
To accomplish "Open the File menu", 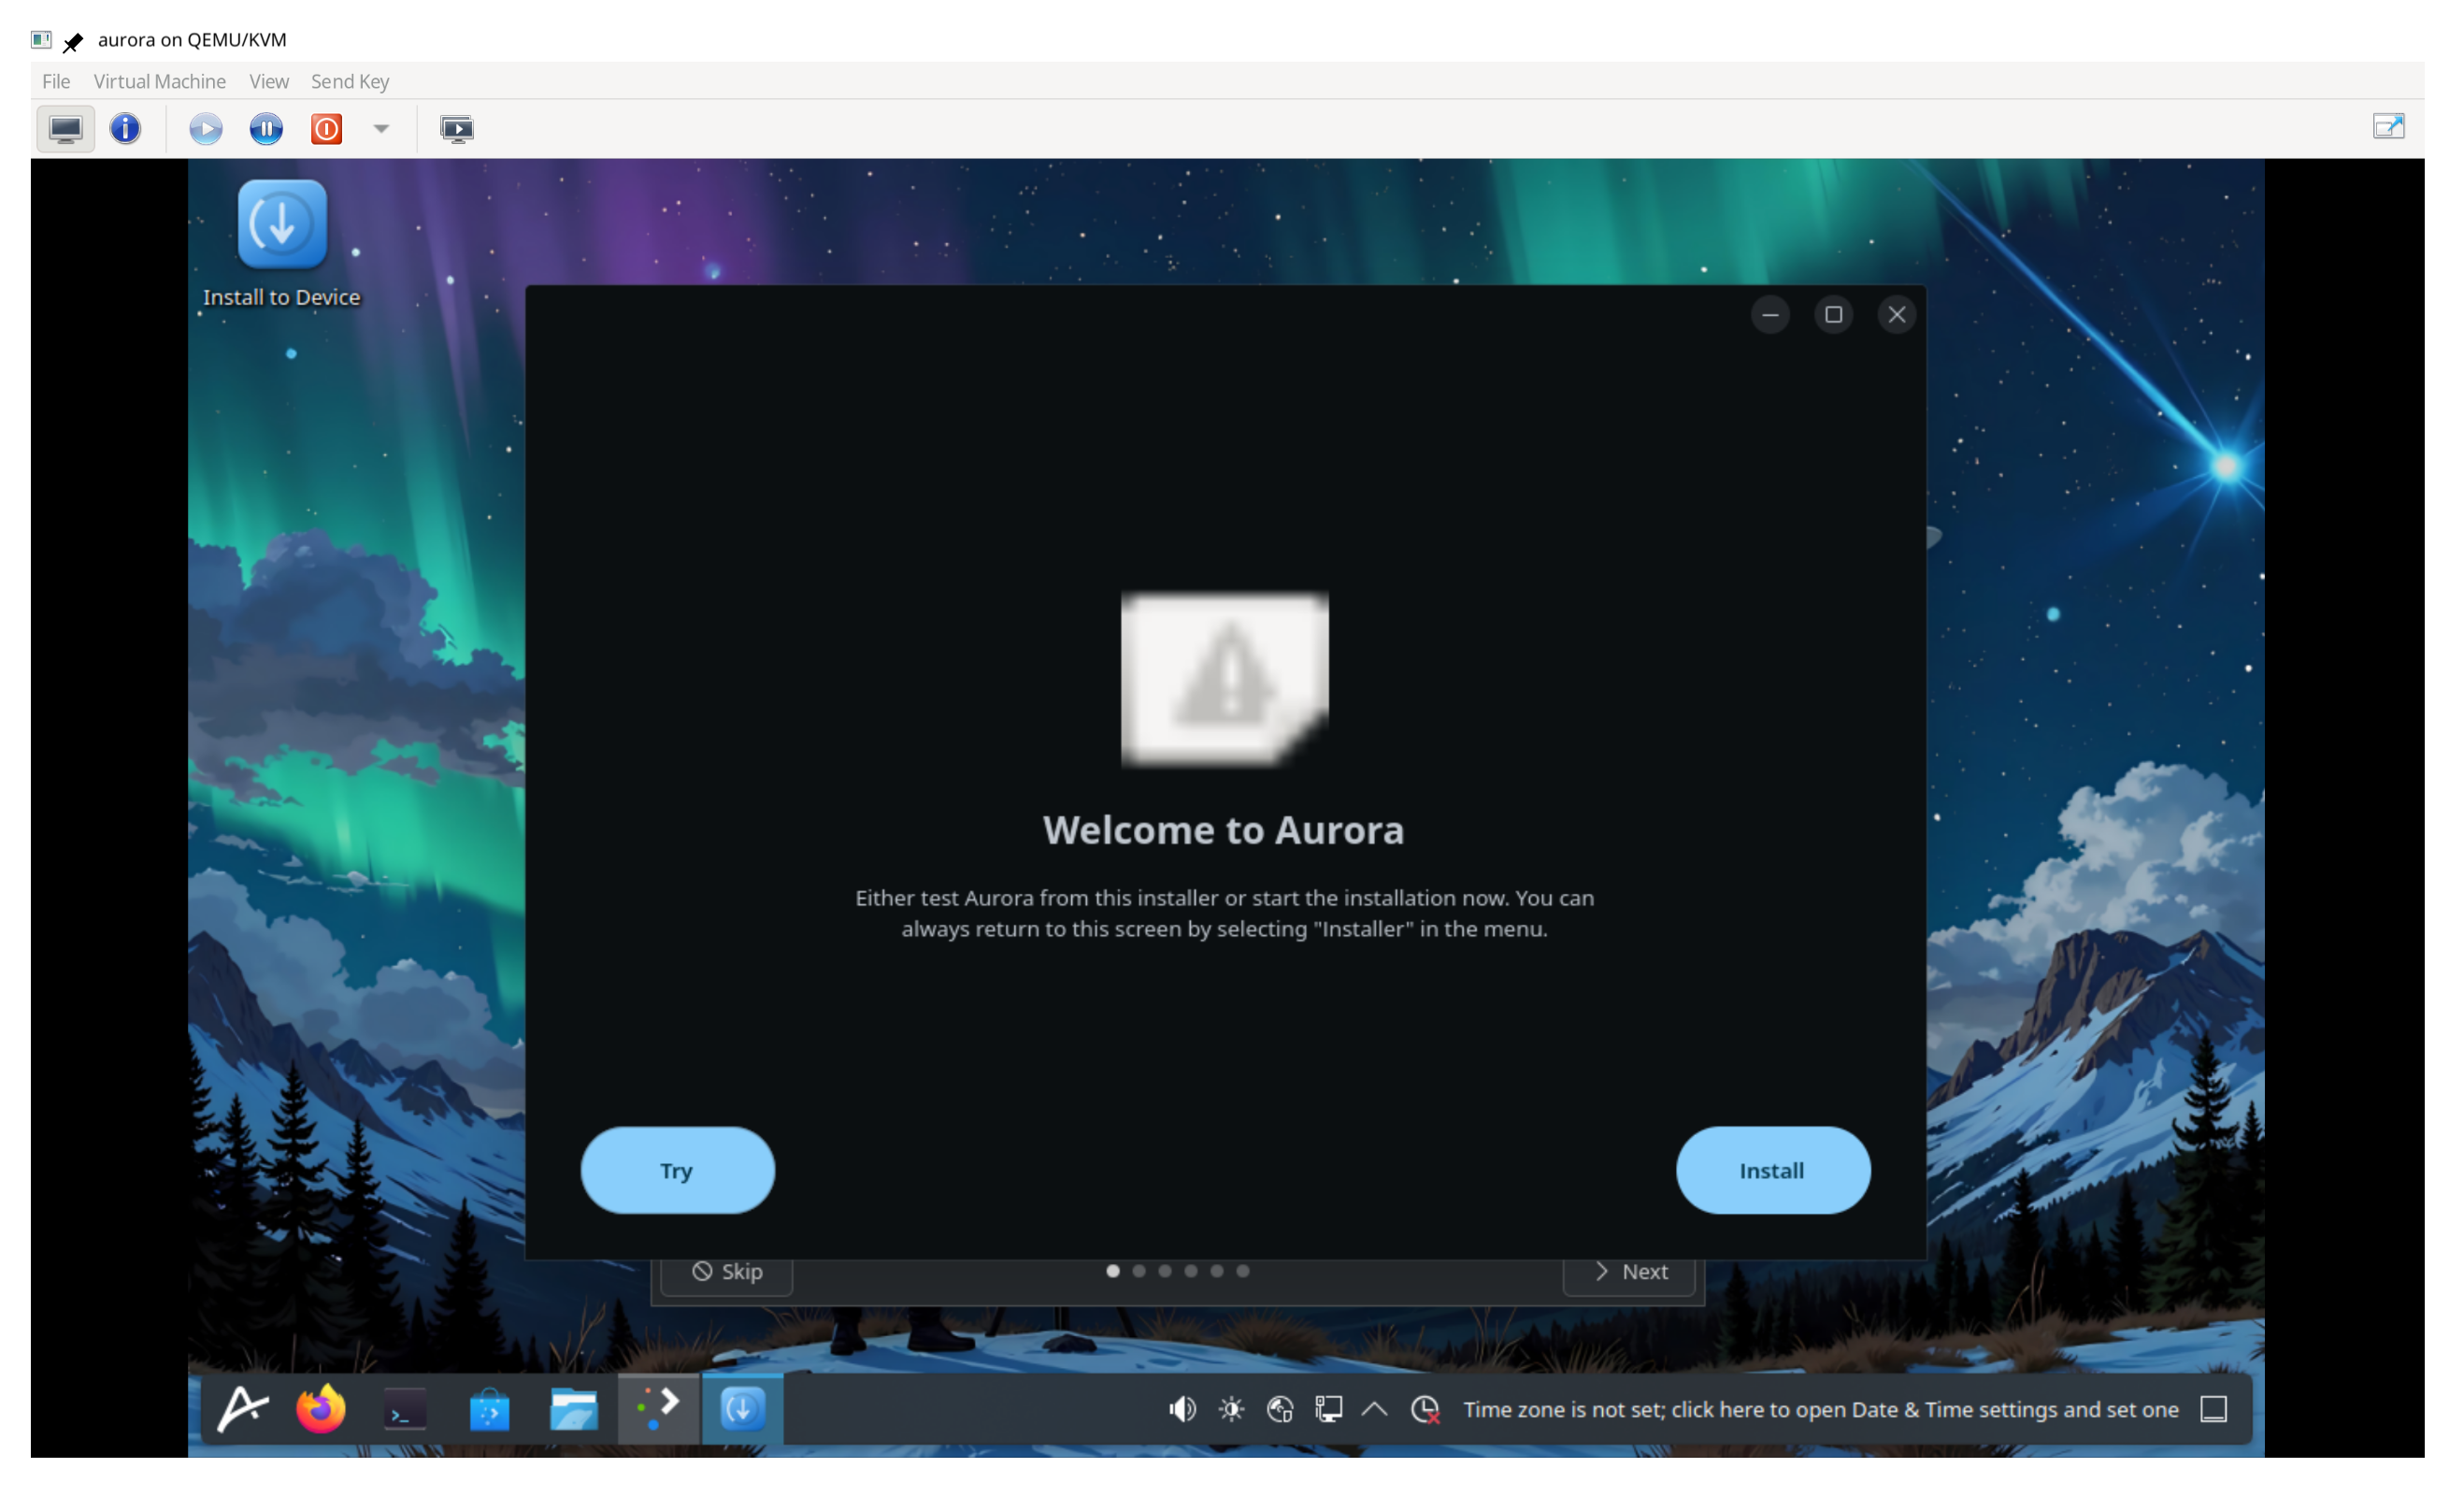I will point(56,81).
